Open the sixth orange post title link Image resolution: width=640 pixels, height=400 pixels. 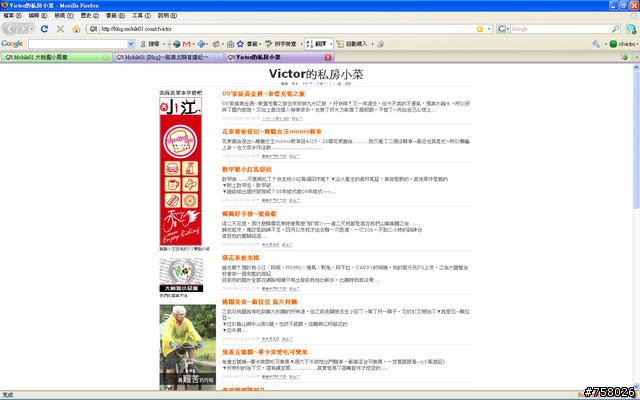click(x=259, y=302)
